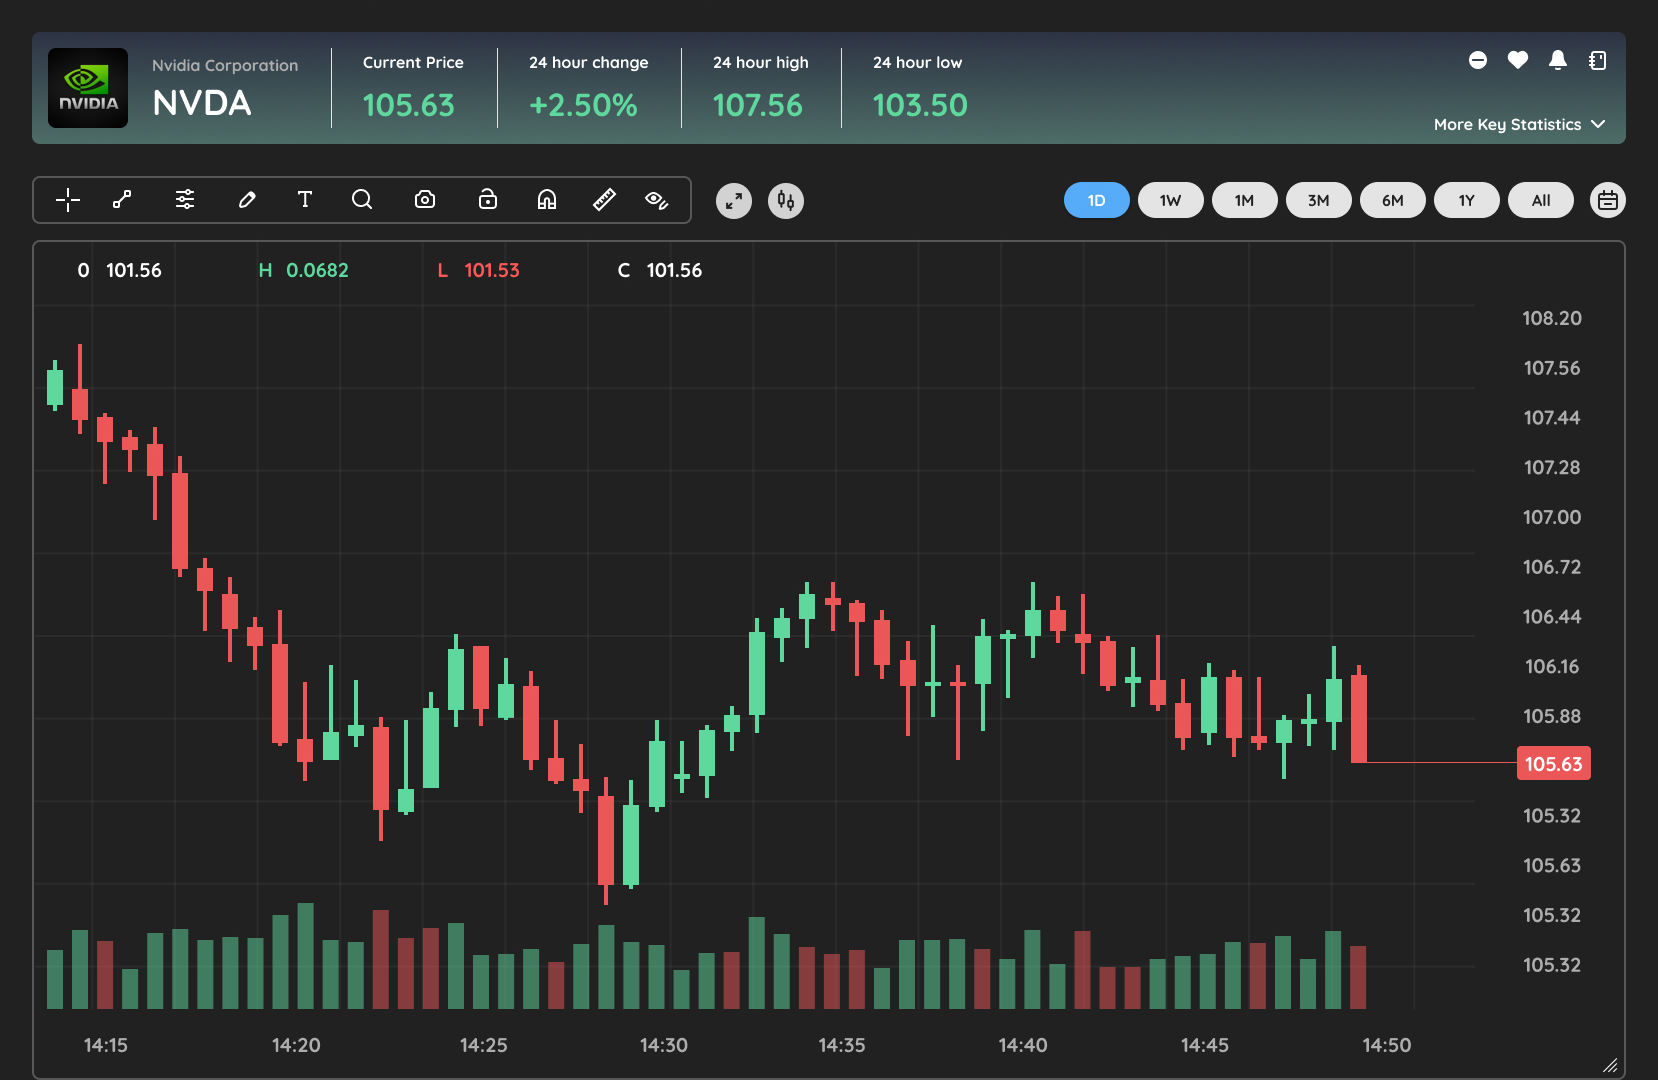Click the 108.20 price axis label

coord(1552,318)
